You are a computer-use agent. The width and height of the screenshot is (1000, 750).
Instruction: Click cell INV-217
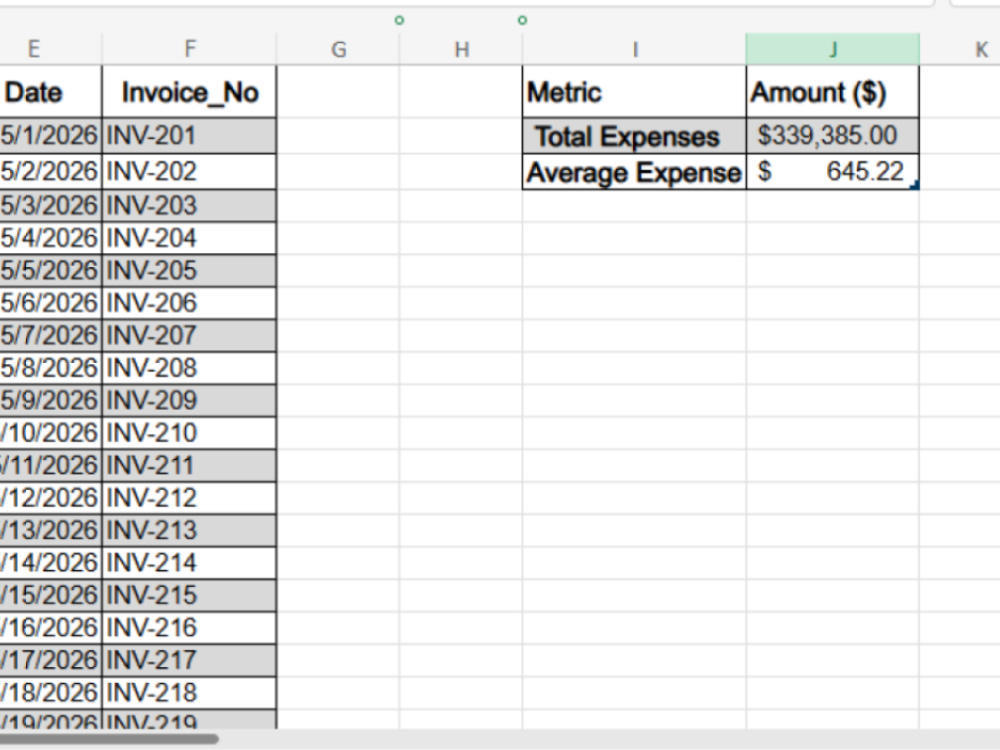(x=189, y=661)
